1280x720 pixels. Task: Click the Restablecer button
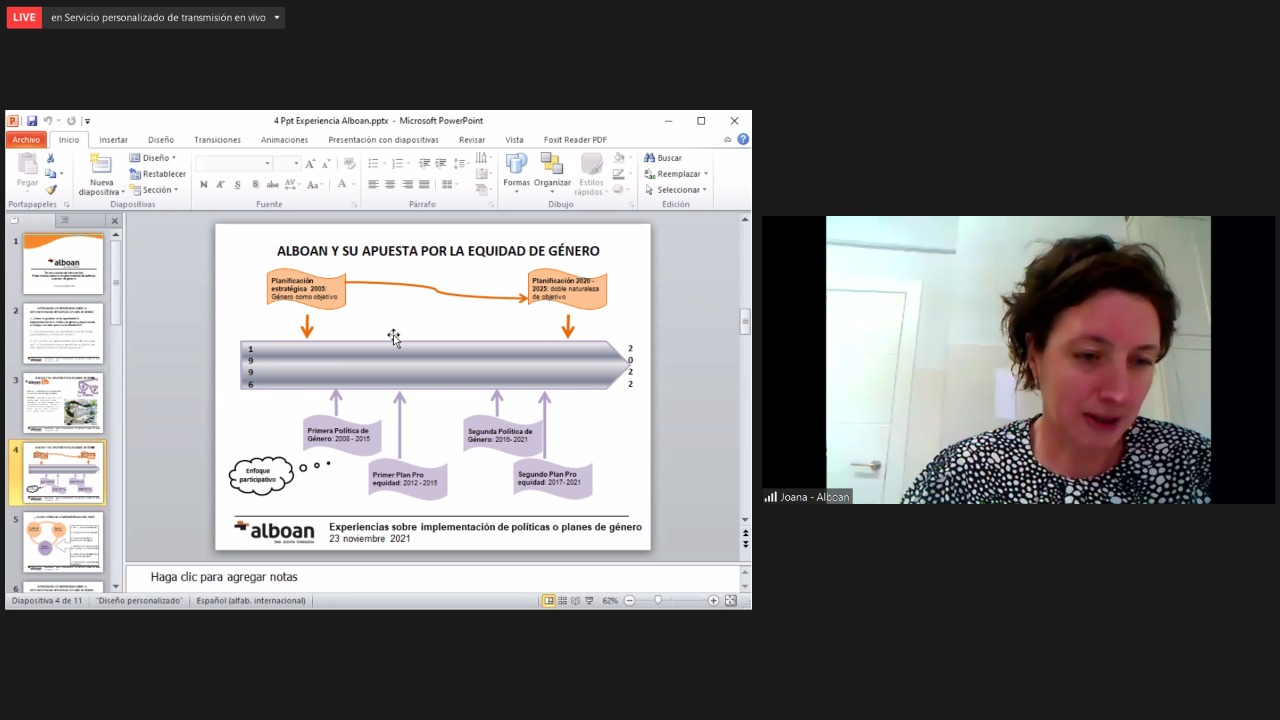tap(158, 174)
